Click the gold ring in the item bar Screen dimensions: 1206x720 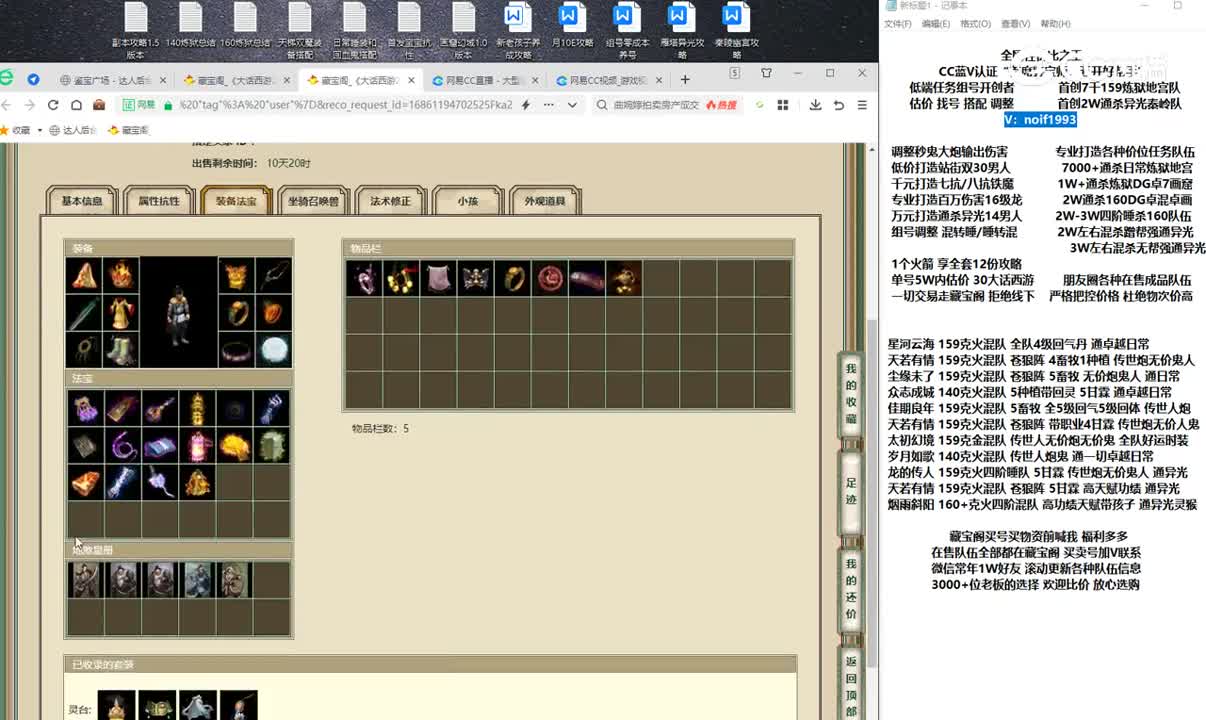pyautogui.click(x=513, y=278)
